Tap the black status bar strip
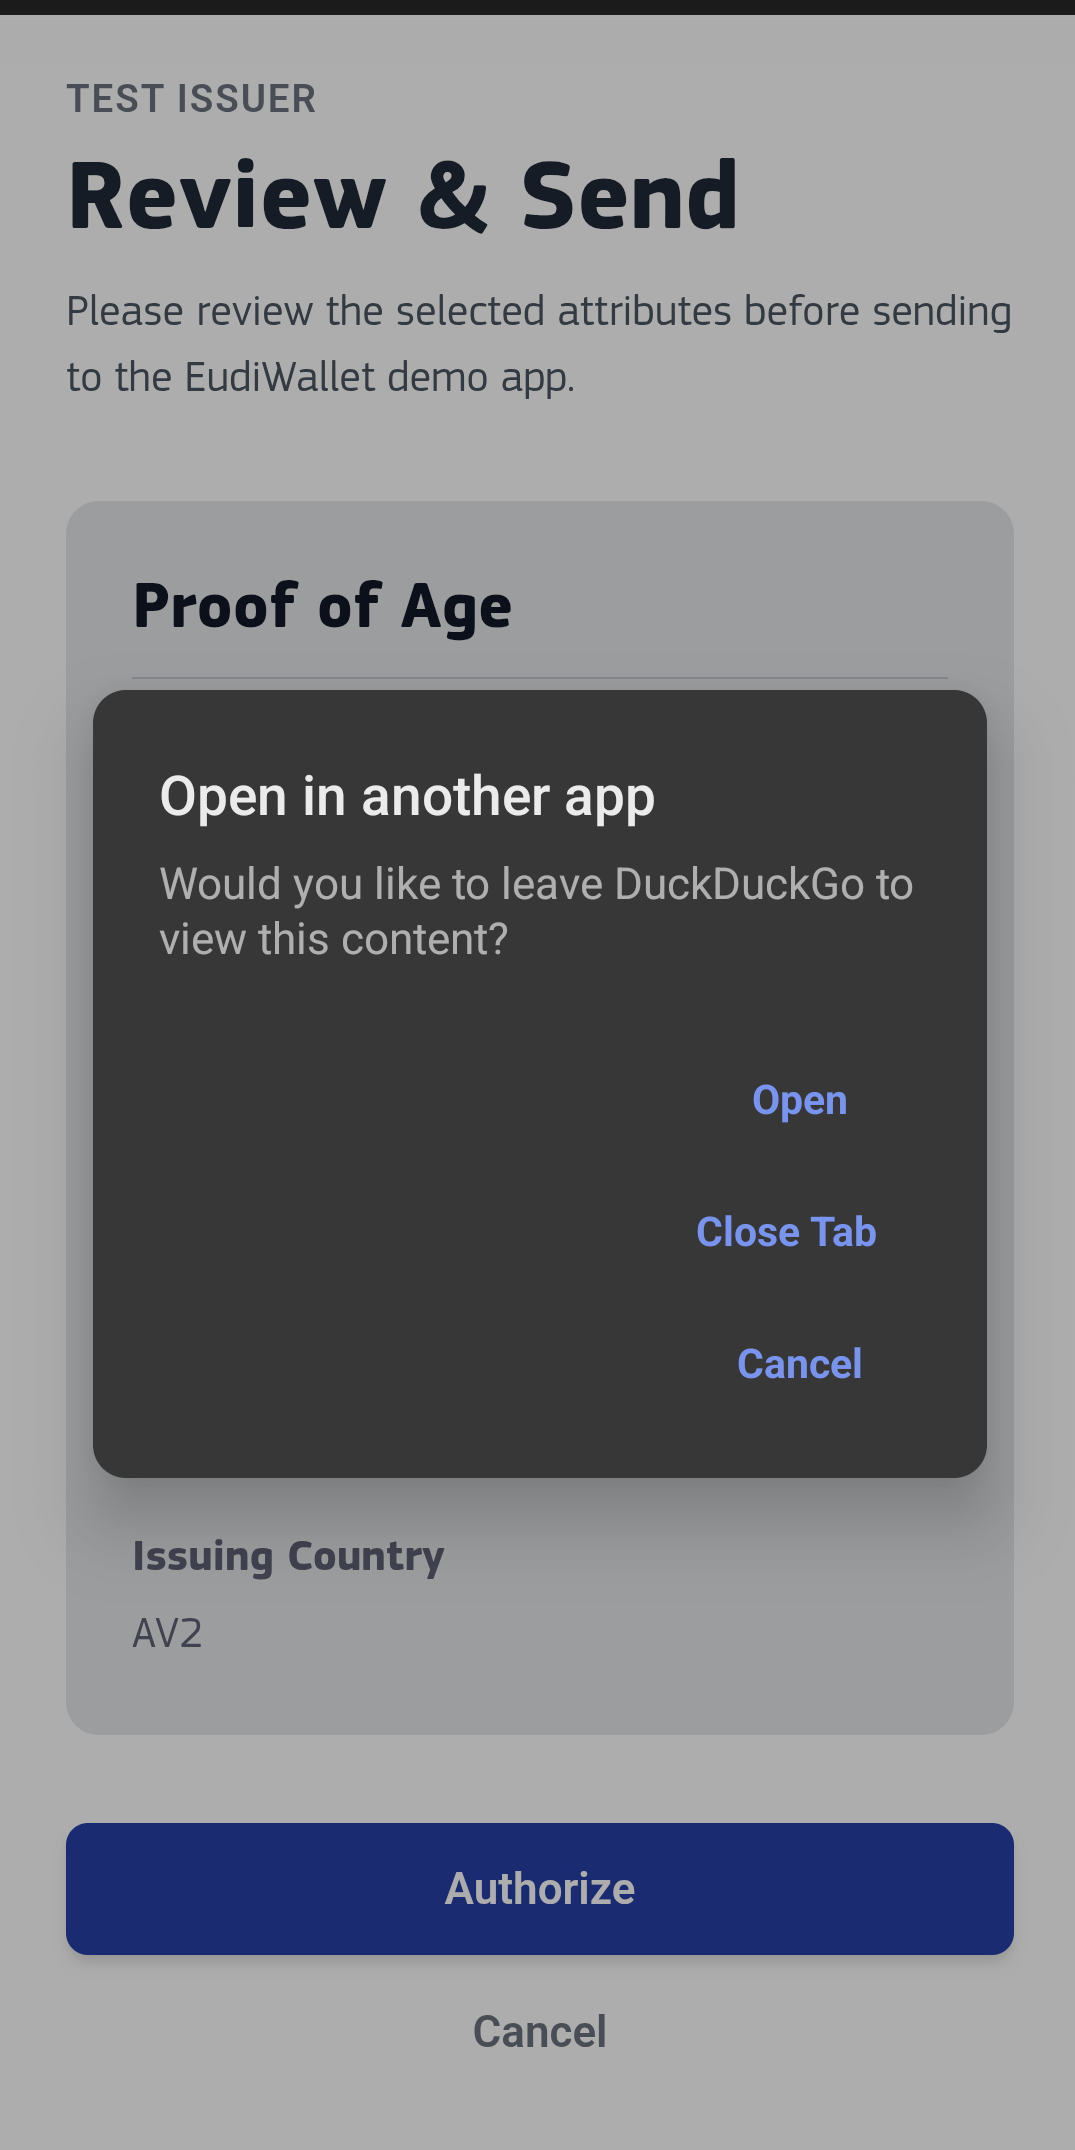This screenshot has height=2150, width=1075. [537, 7]
